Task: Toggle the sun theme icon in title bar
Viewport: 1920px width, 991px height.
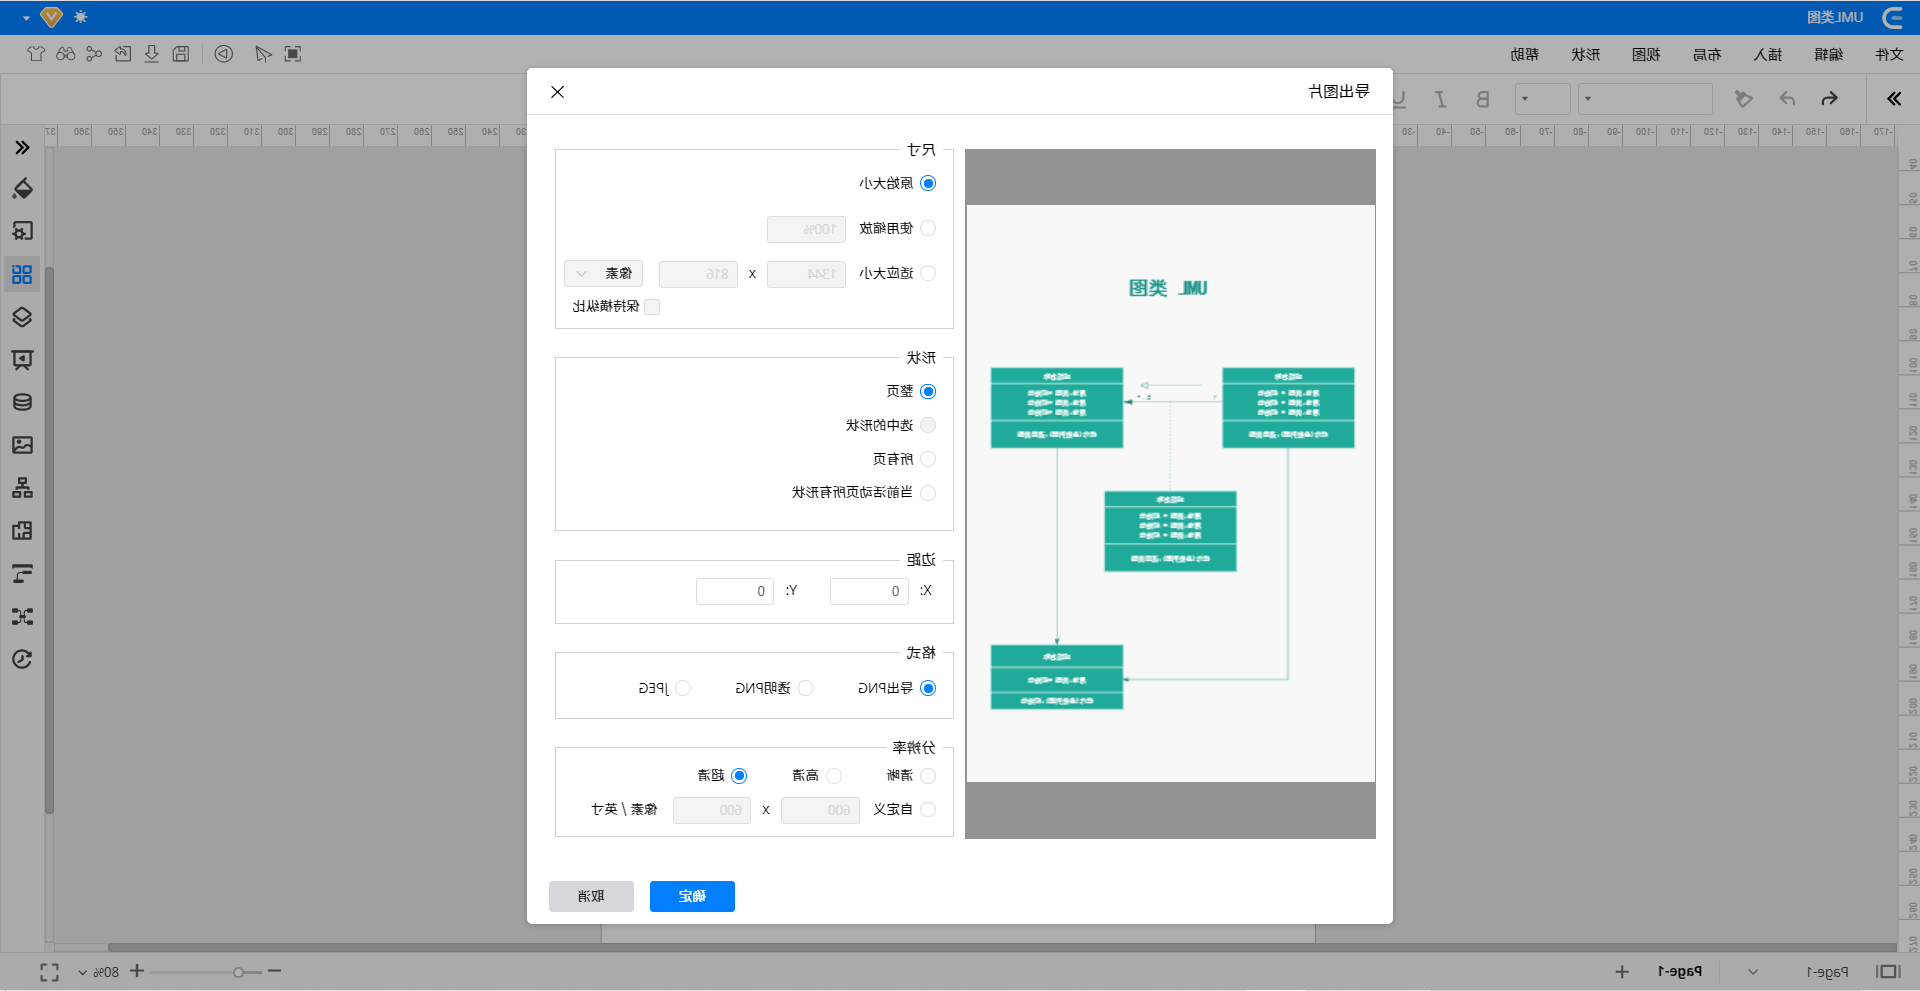Action: click(81, 17)
